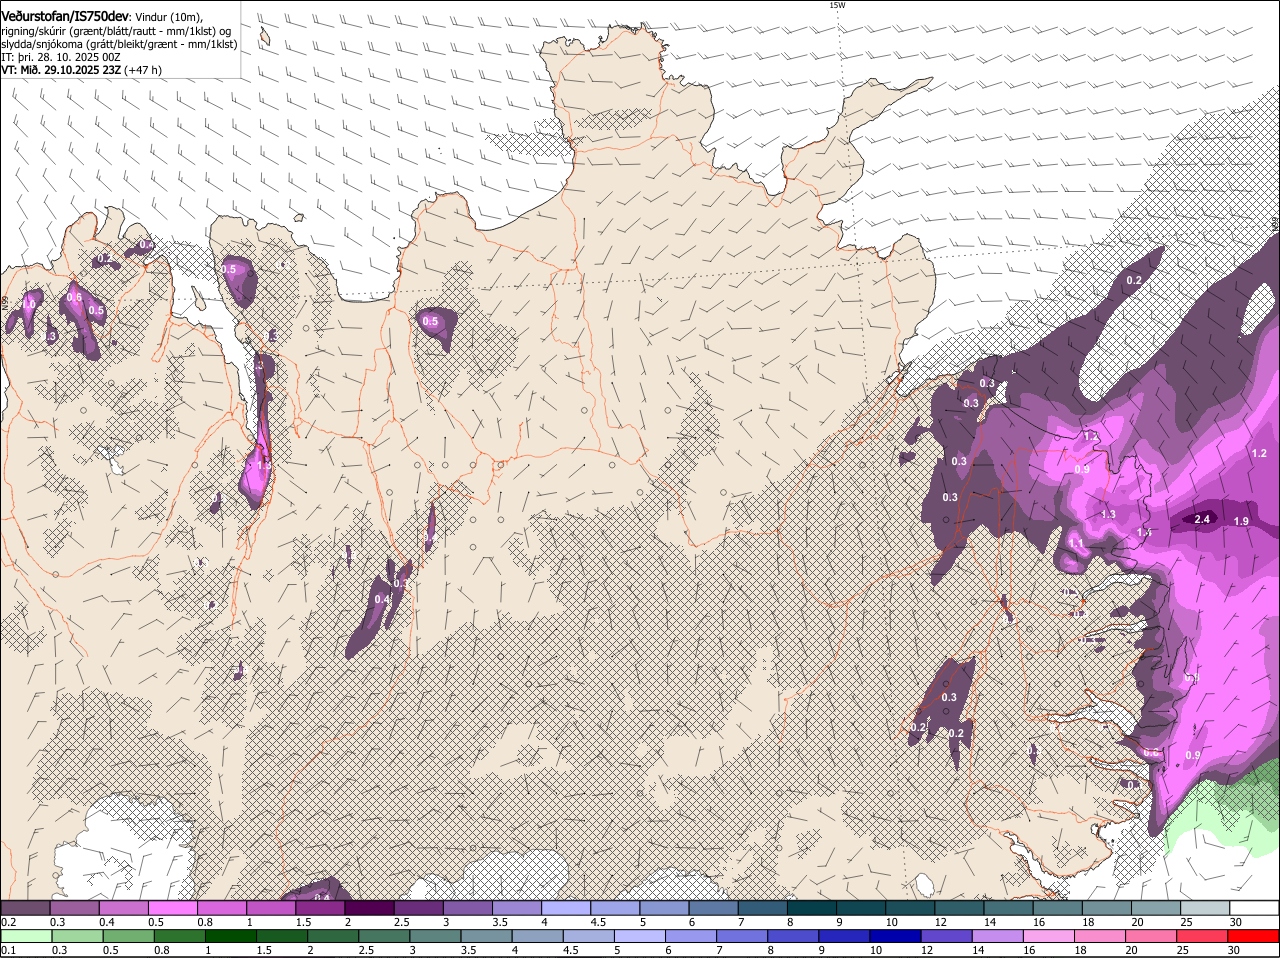Click the pink-red 25 rain legend swatch
The image size is (1280, 958).
[1203, 936]
